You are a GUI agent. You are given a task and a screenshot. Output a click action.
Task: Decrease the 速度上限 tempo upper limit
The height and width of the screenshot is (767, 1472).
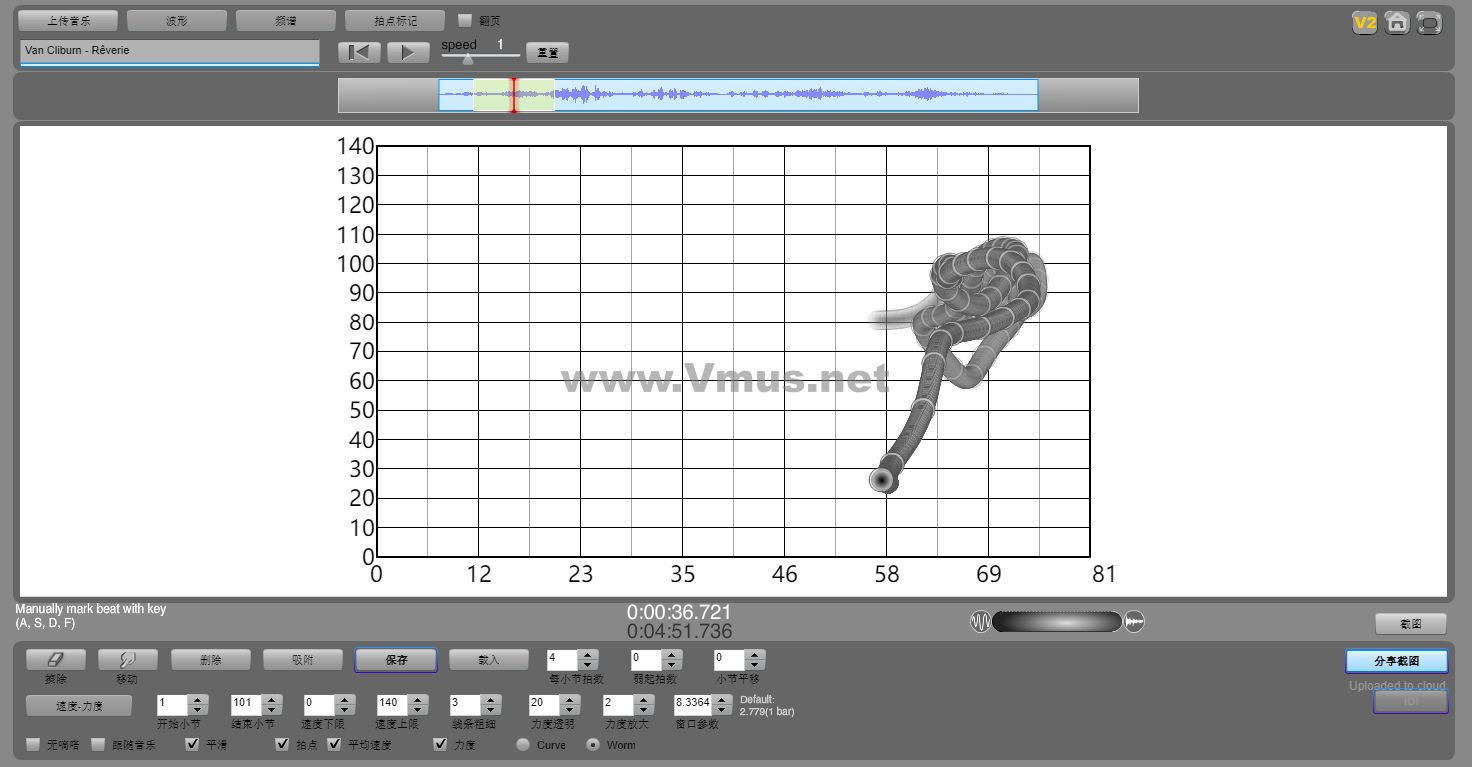420,709
